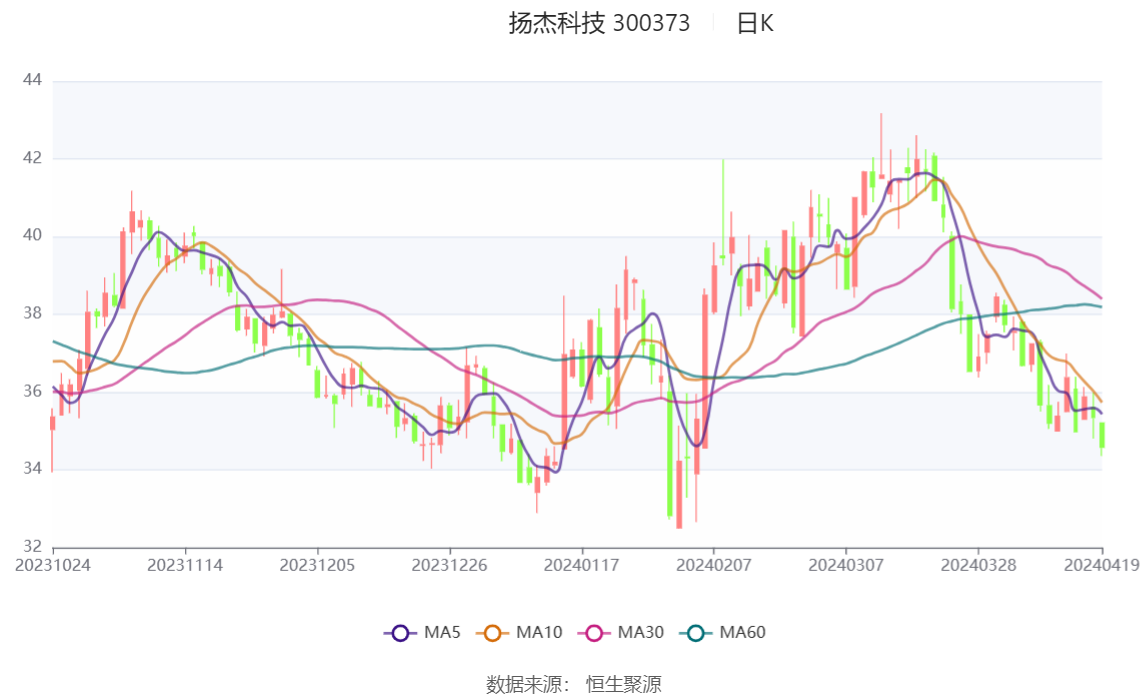The height and width of the screenshot is (699, 1148).
Task: Click the 36 price axis label
Action: (32, 391)
